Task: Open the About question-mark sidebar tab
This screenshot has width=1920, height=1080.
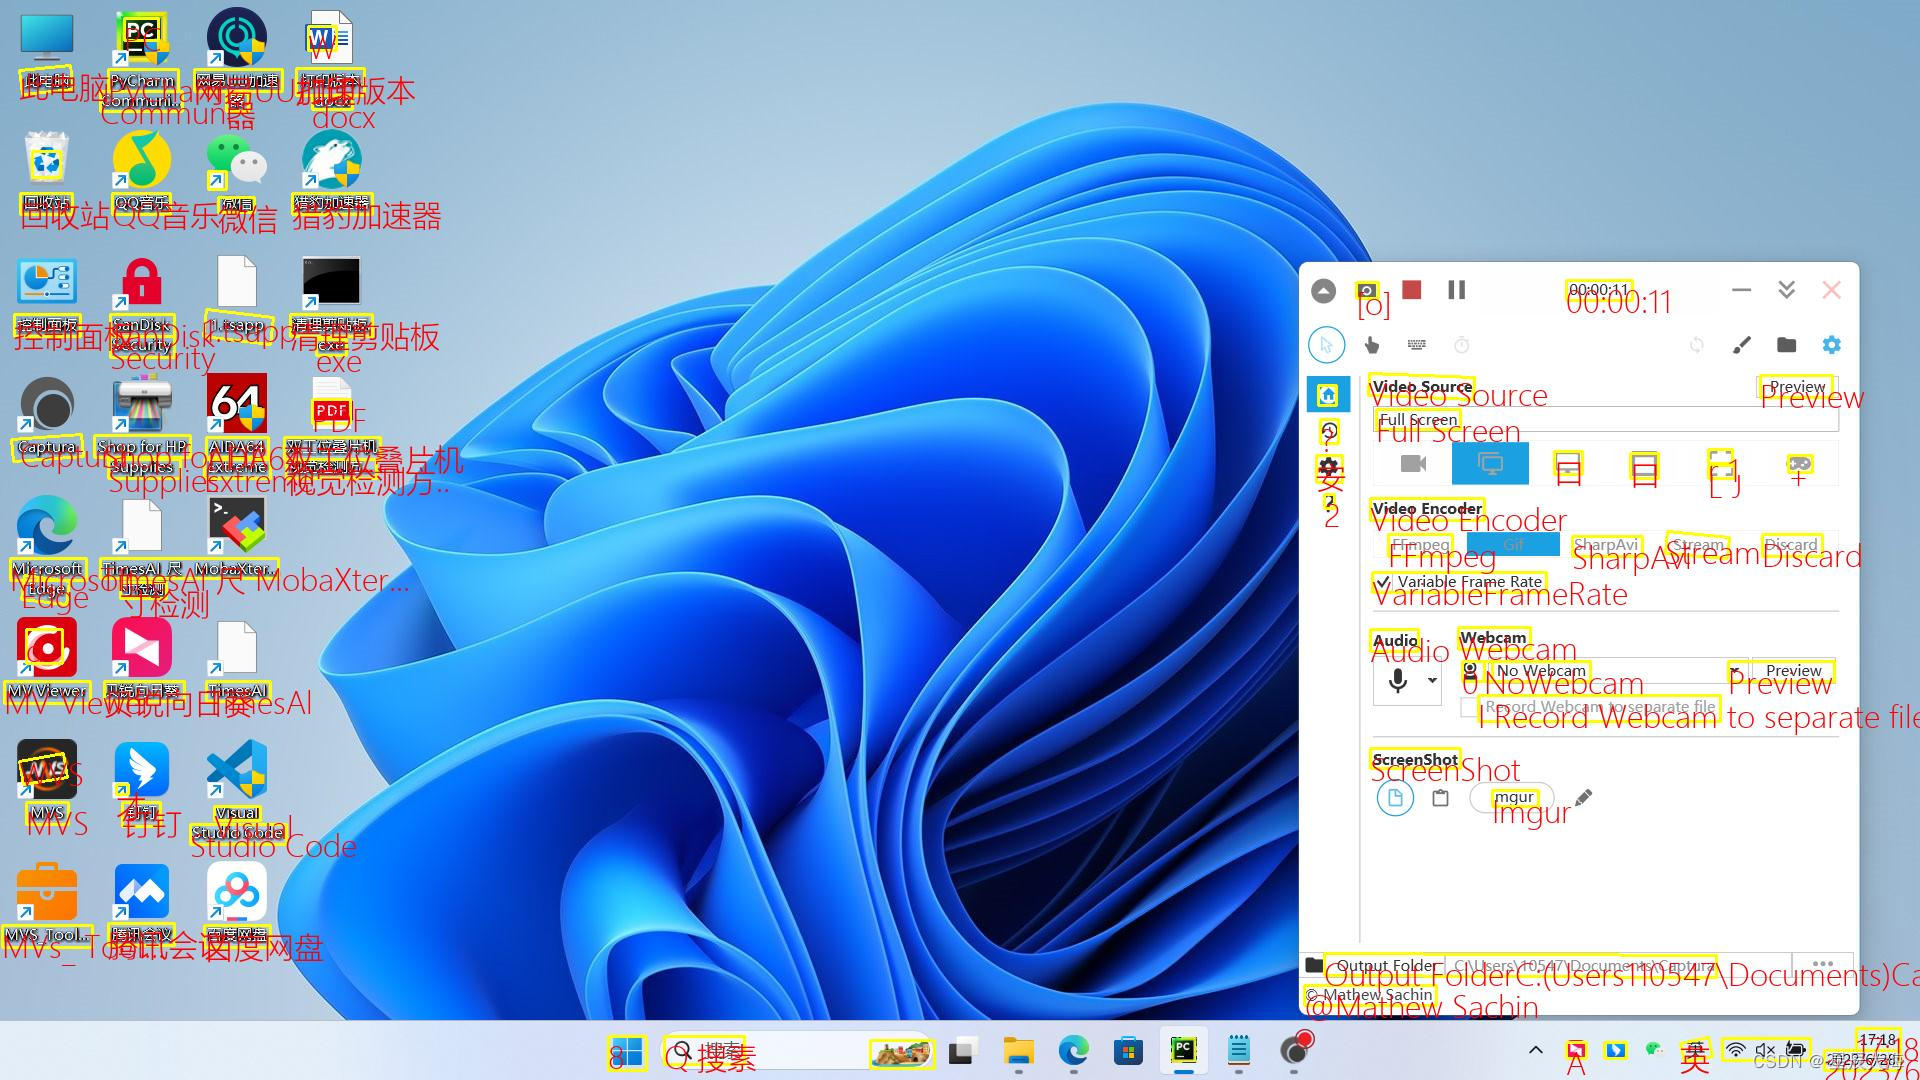Action: pos(1329,502)
